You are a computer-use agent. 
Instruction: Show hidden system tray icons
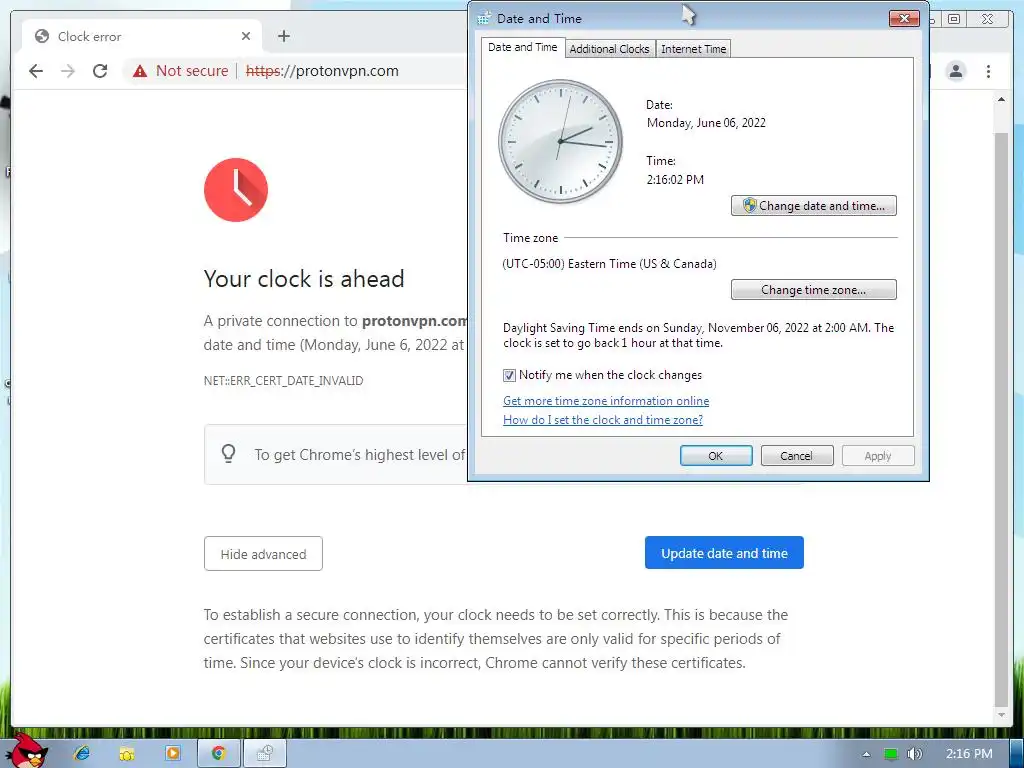pyautogui.click(x=866, y=754)
